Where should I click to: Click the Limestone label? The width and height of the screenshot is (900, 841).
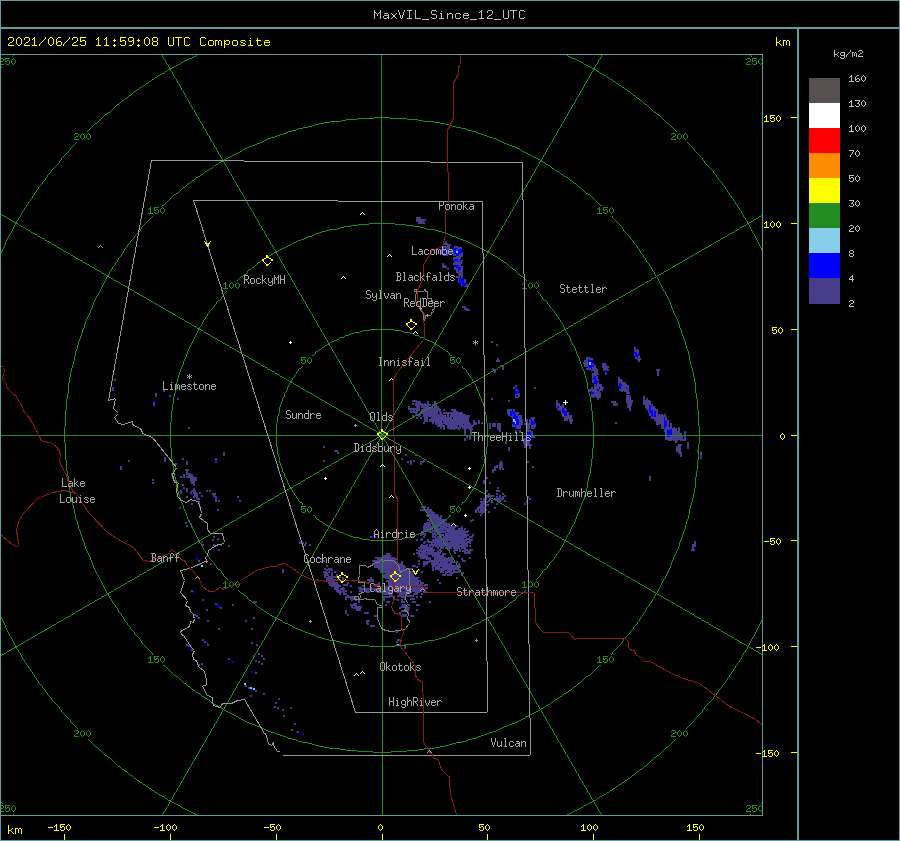pos(189,386)
